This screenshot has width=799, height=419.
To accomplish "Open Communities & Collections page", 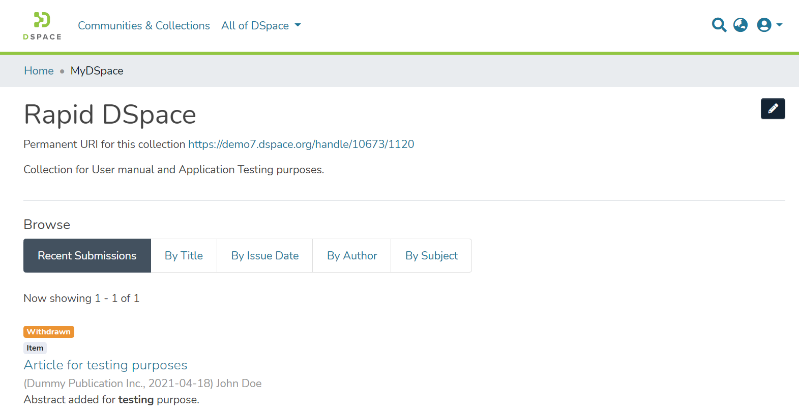I will coord(144,25).
